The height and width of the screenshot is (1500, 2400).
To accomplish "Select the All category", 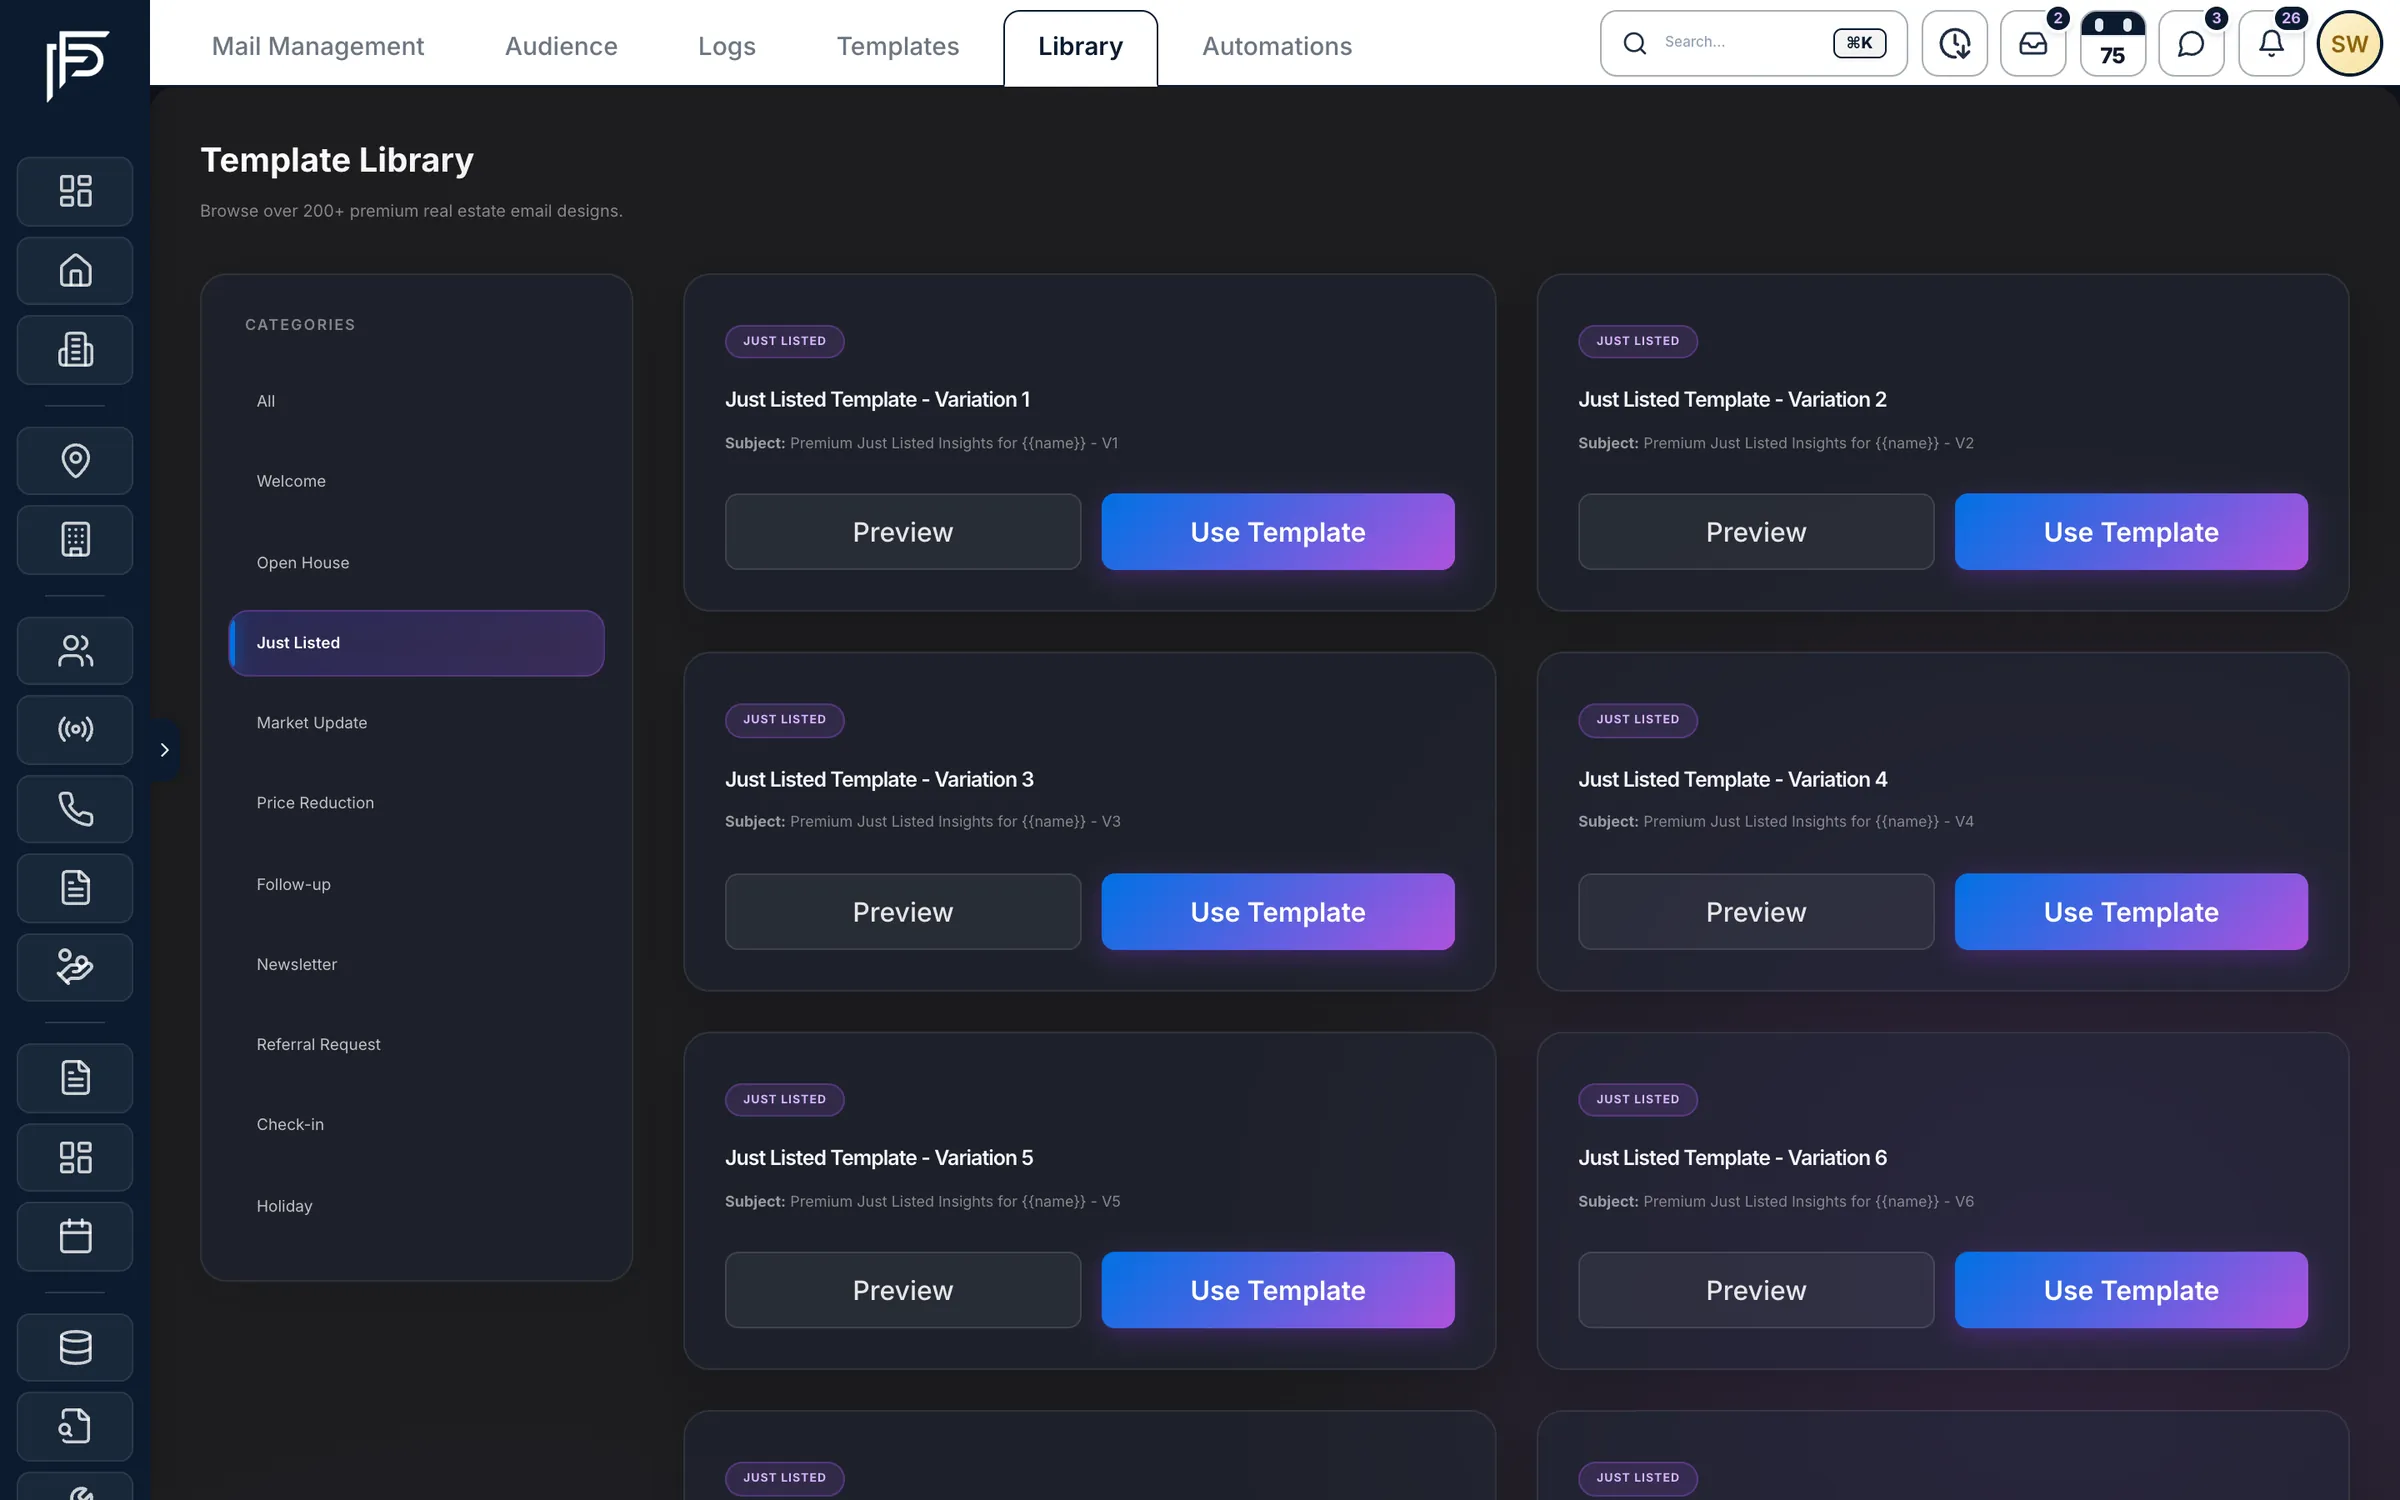I will pyautogui.click(x=416, y=401).
